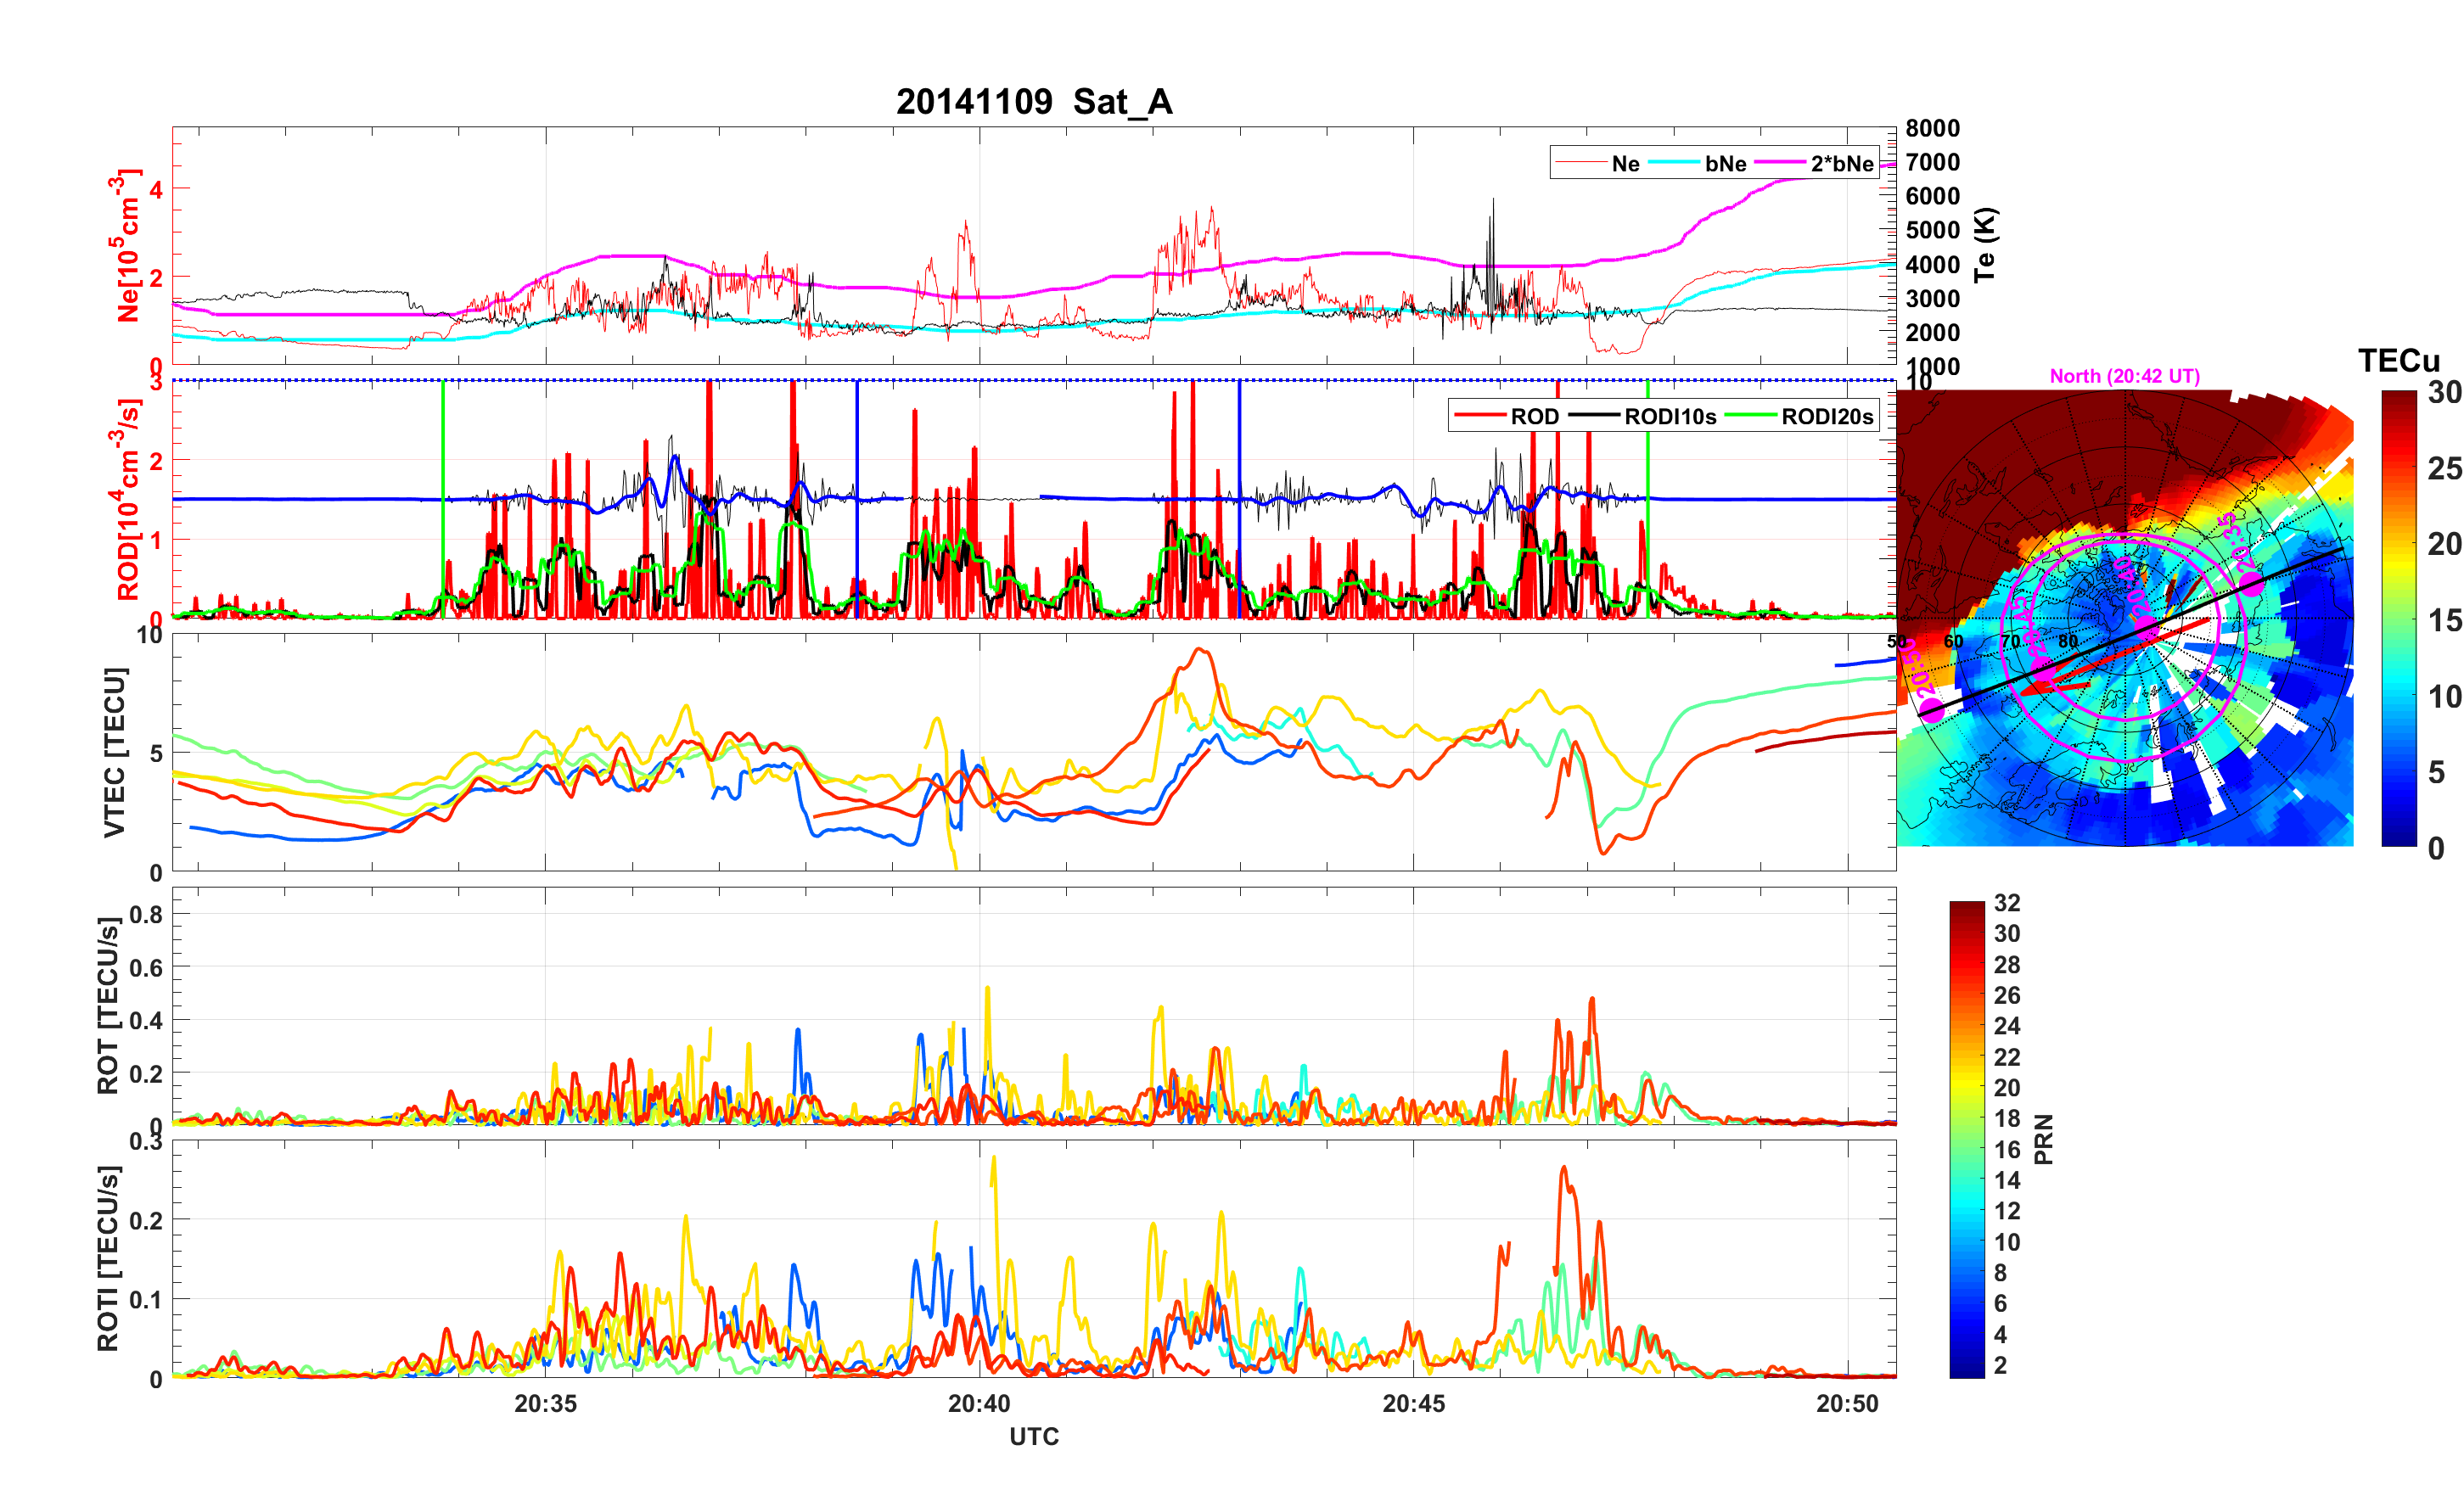Viewport: 2464px width, 1490px height.
Task: Select the bNe legend entry
Action: point(1699,163)
